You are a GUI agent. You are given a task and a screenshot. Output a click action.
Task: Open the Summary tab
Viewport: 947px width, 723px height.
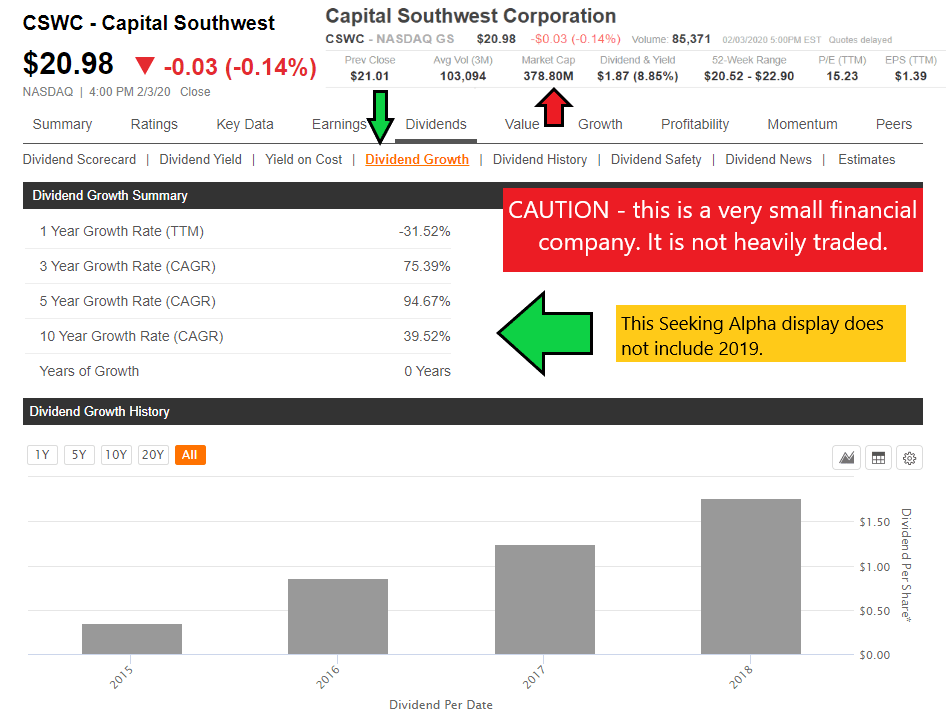point(62,124)
